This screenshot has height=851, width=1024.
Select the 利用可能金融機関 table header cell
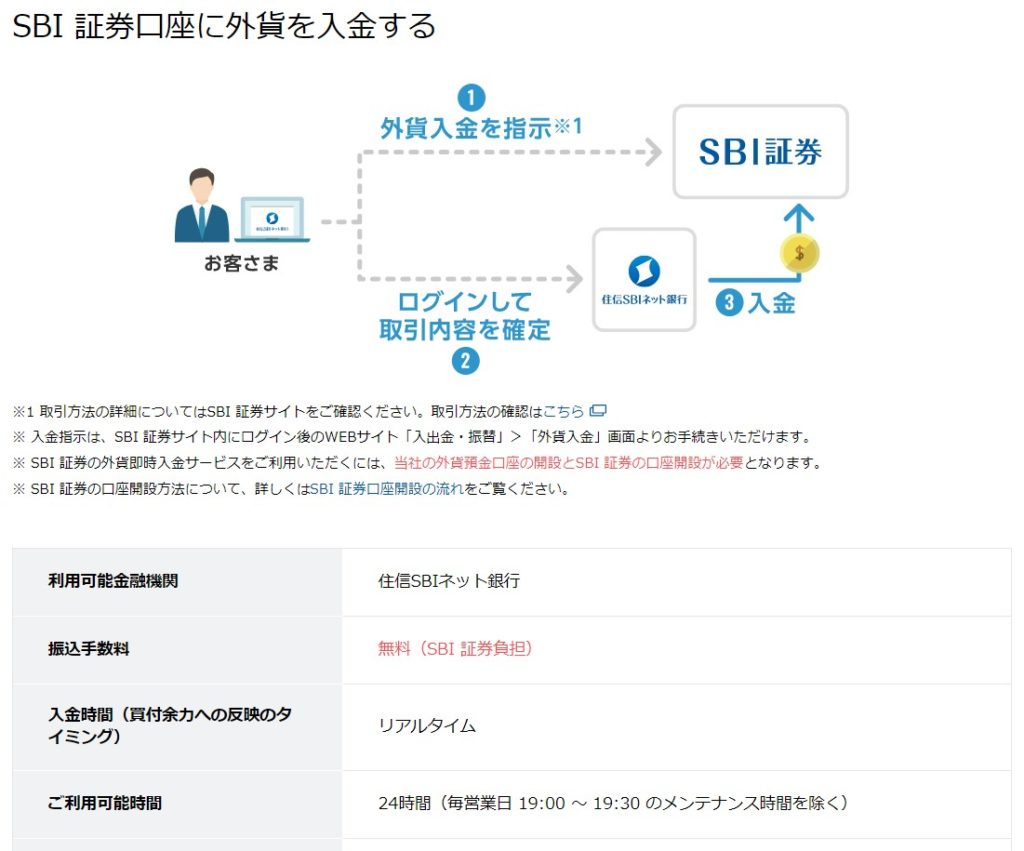click(113, 581)
